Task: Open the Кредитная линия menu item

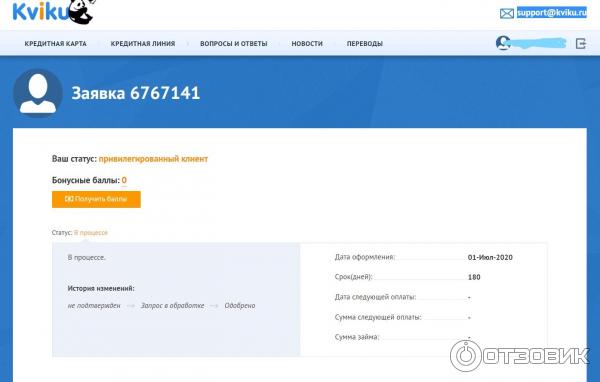Action: point(143,44)
